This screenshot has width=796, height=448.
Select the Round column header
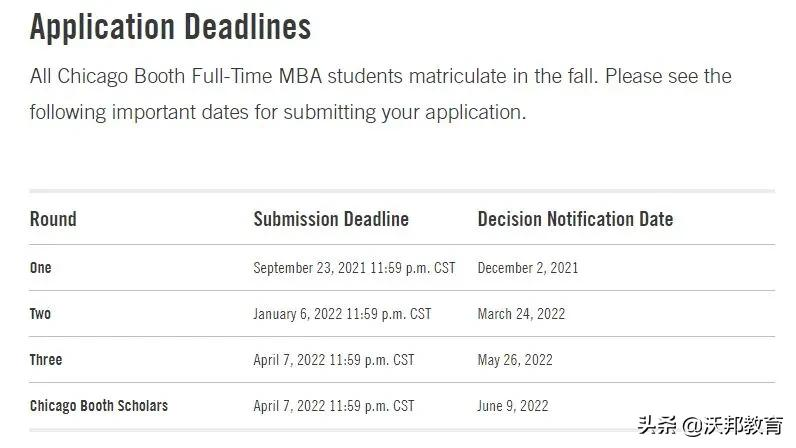pyautogui.click(x=53, y=219)
